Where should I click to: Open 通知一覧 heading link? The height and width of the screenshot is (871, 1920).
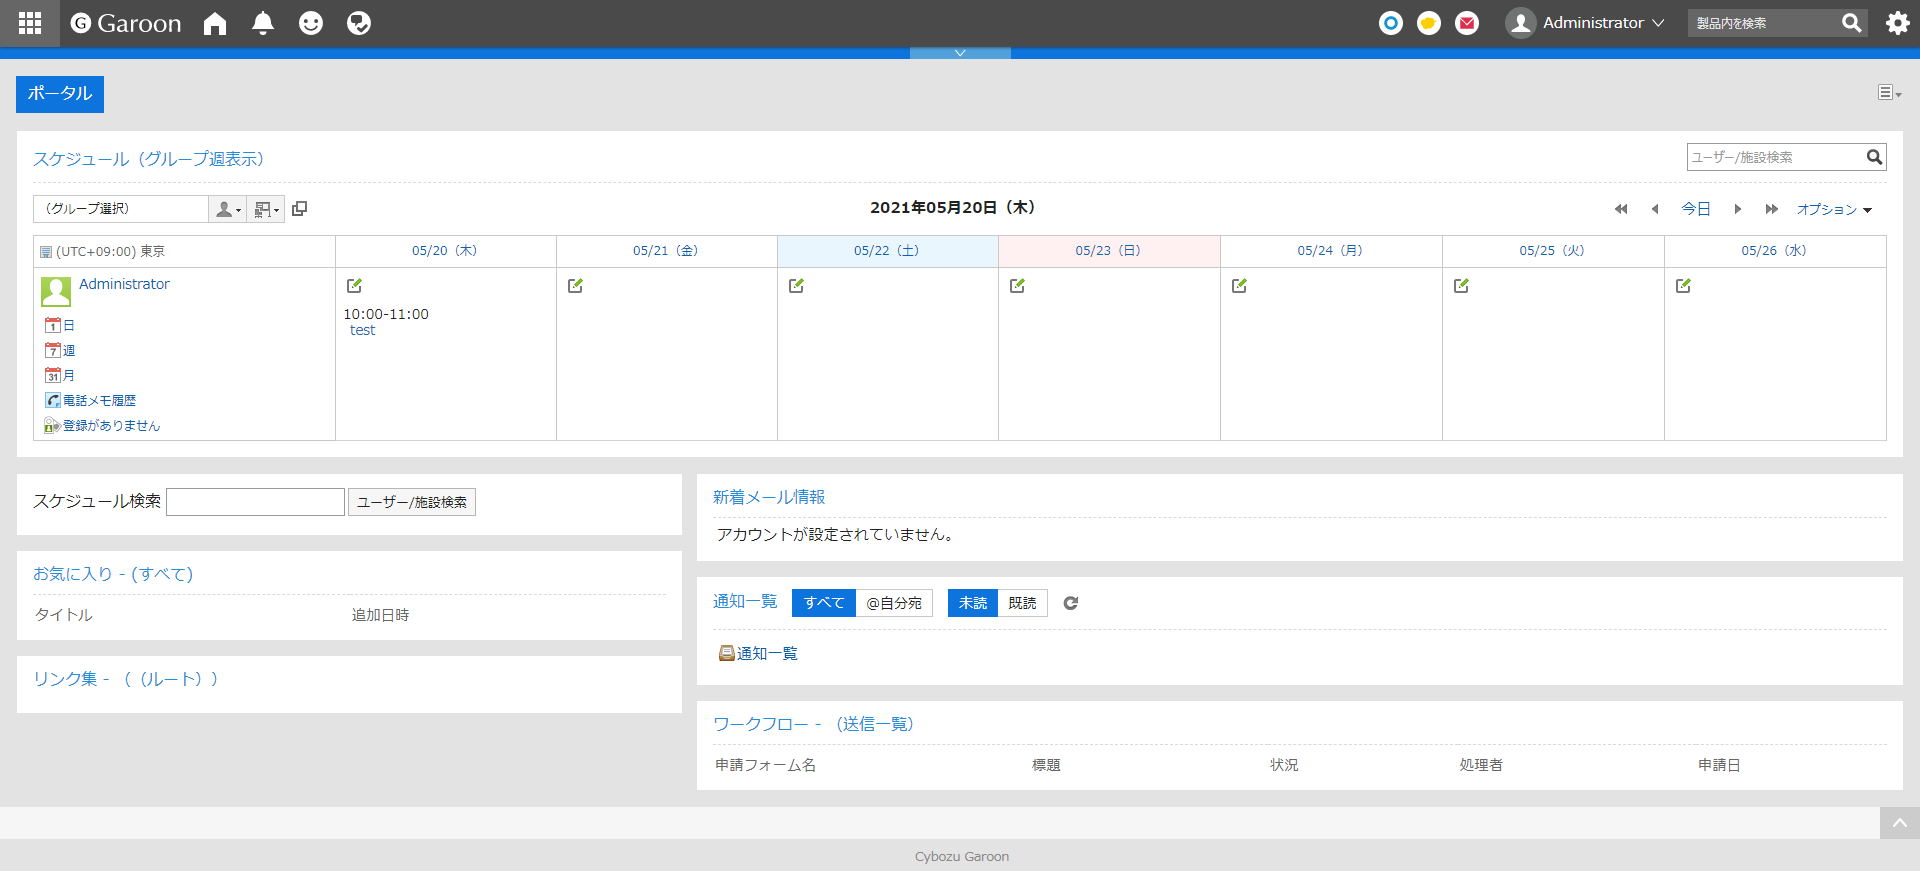point(745,601)
